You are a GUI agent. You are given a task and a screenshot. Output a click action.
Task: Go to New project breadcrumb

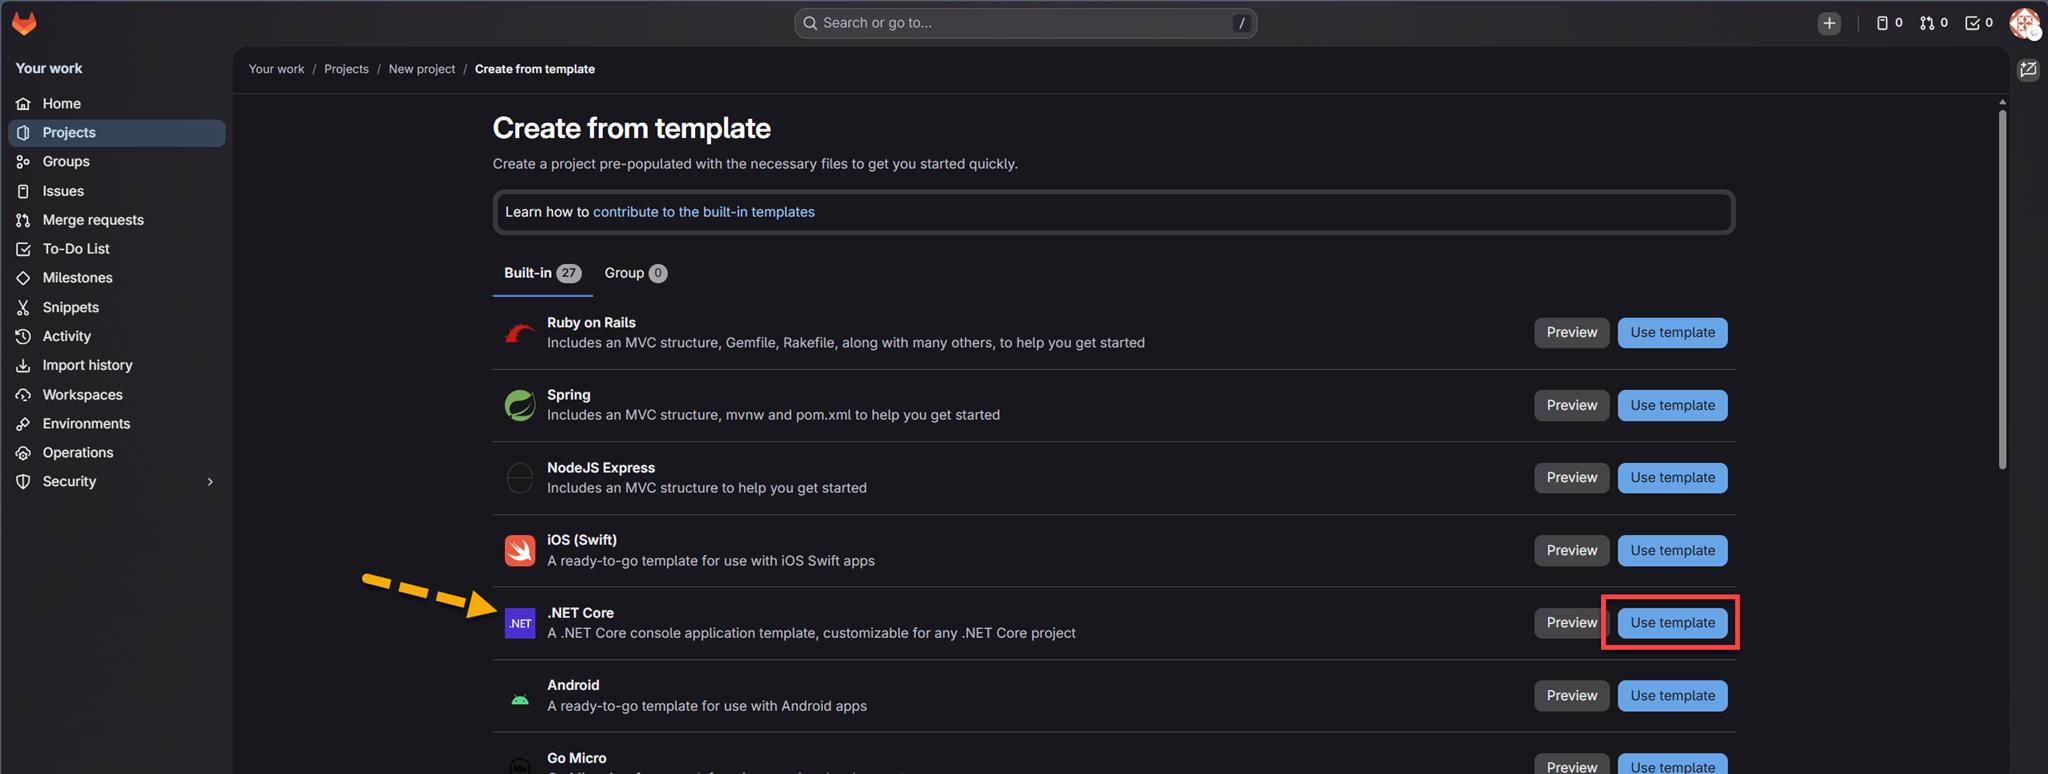point(421,69)
